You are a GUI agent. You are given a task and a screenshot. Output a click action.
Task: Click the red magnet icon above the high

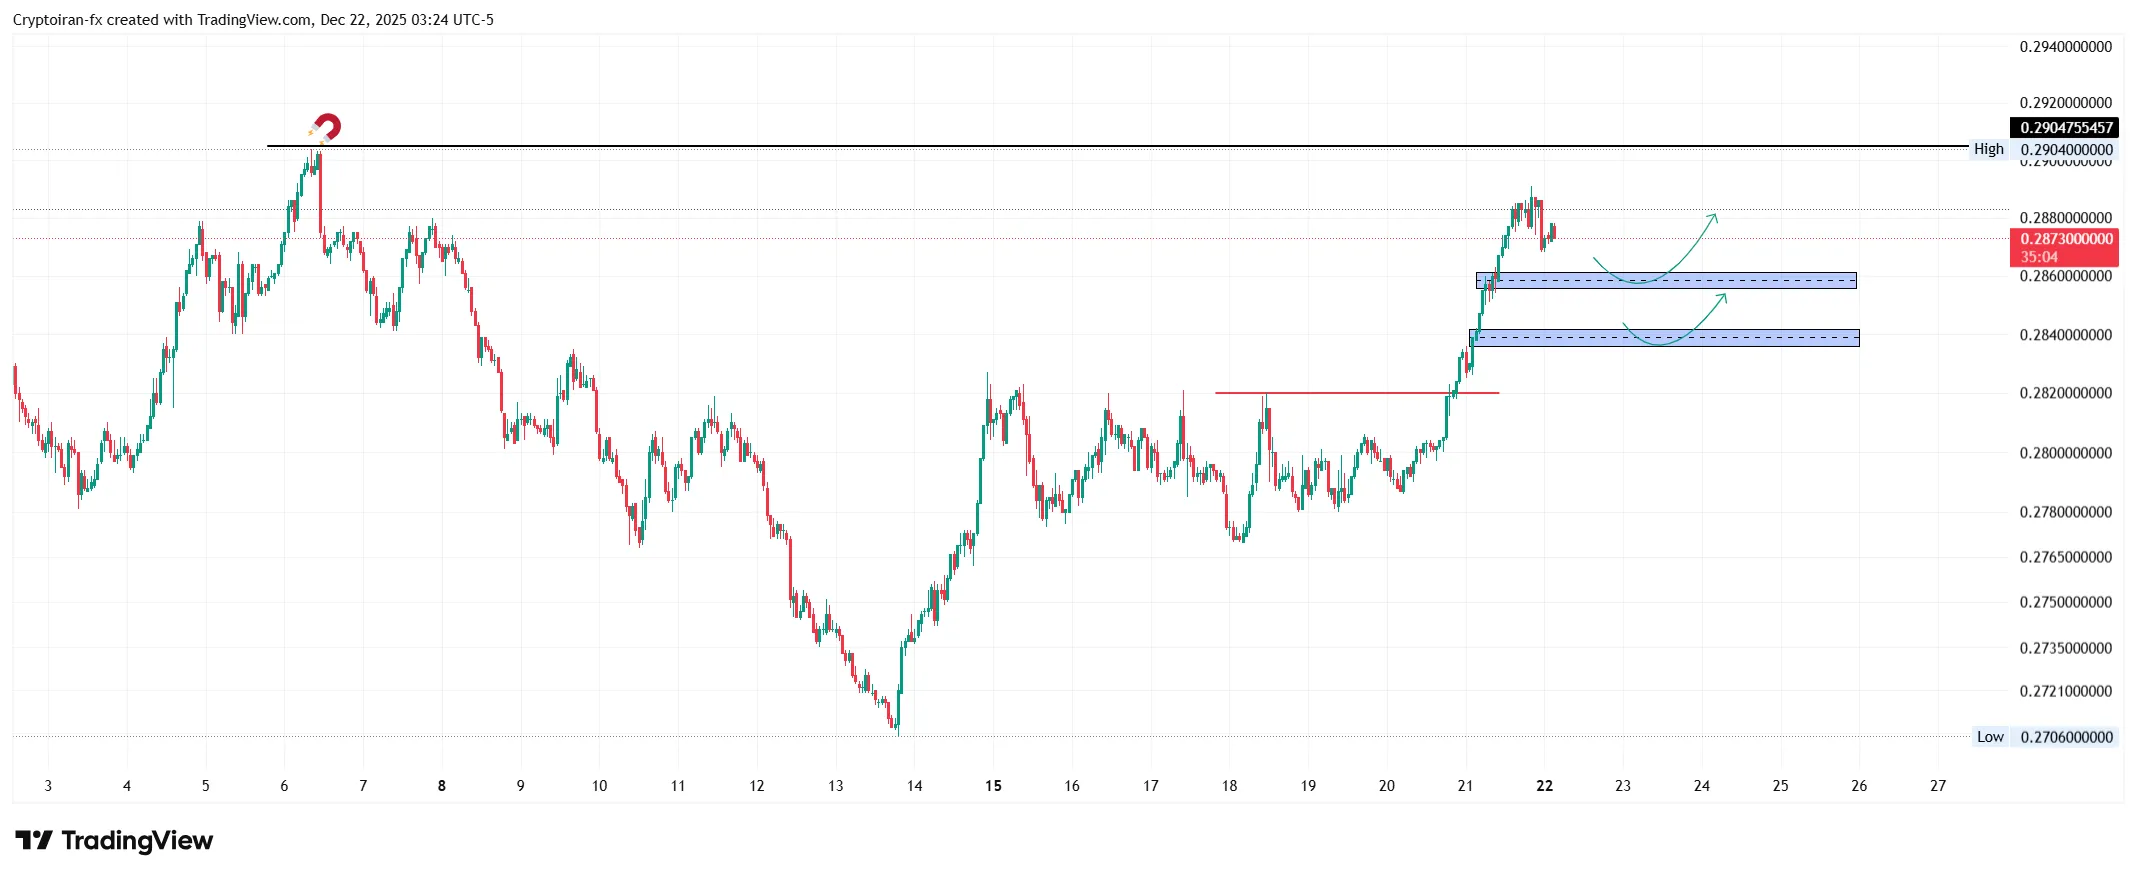pyautogui.click(x=325, y=128)
